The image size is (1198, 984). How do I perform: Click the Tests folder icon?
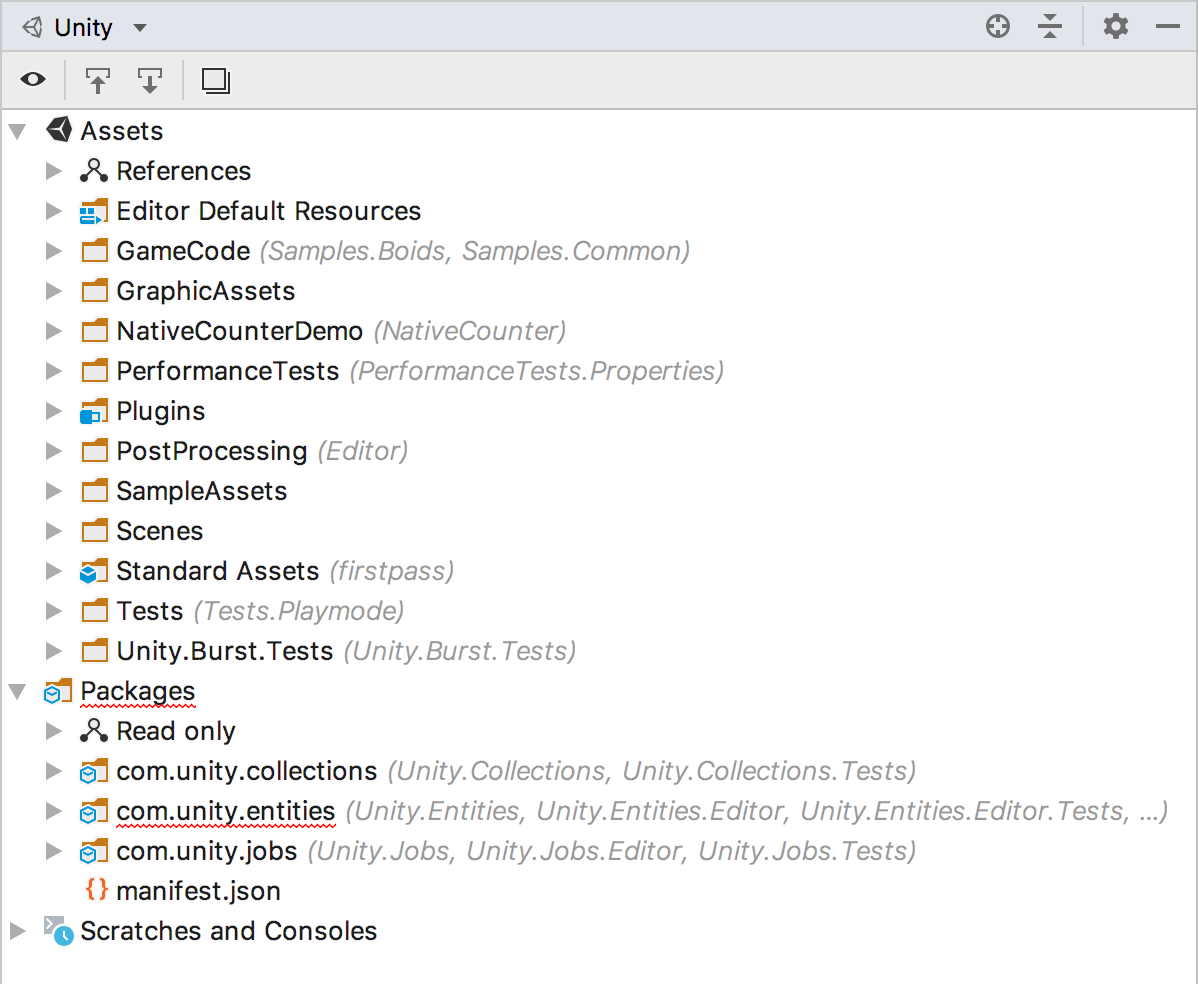tap(94, 611)
